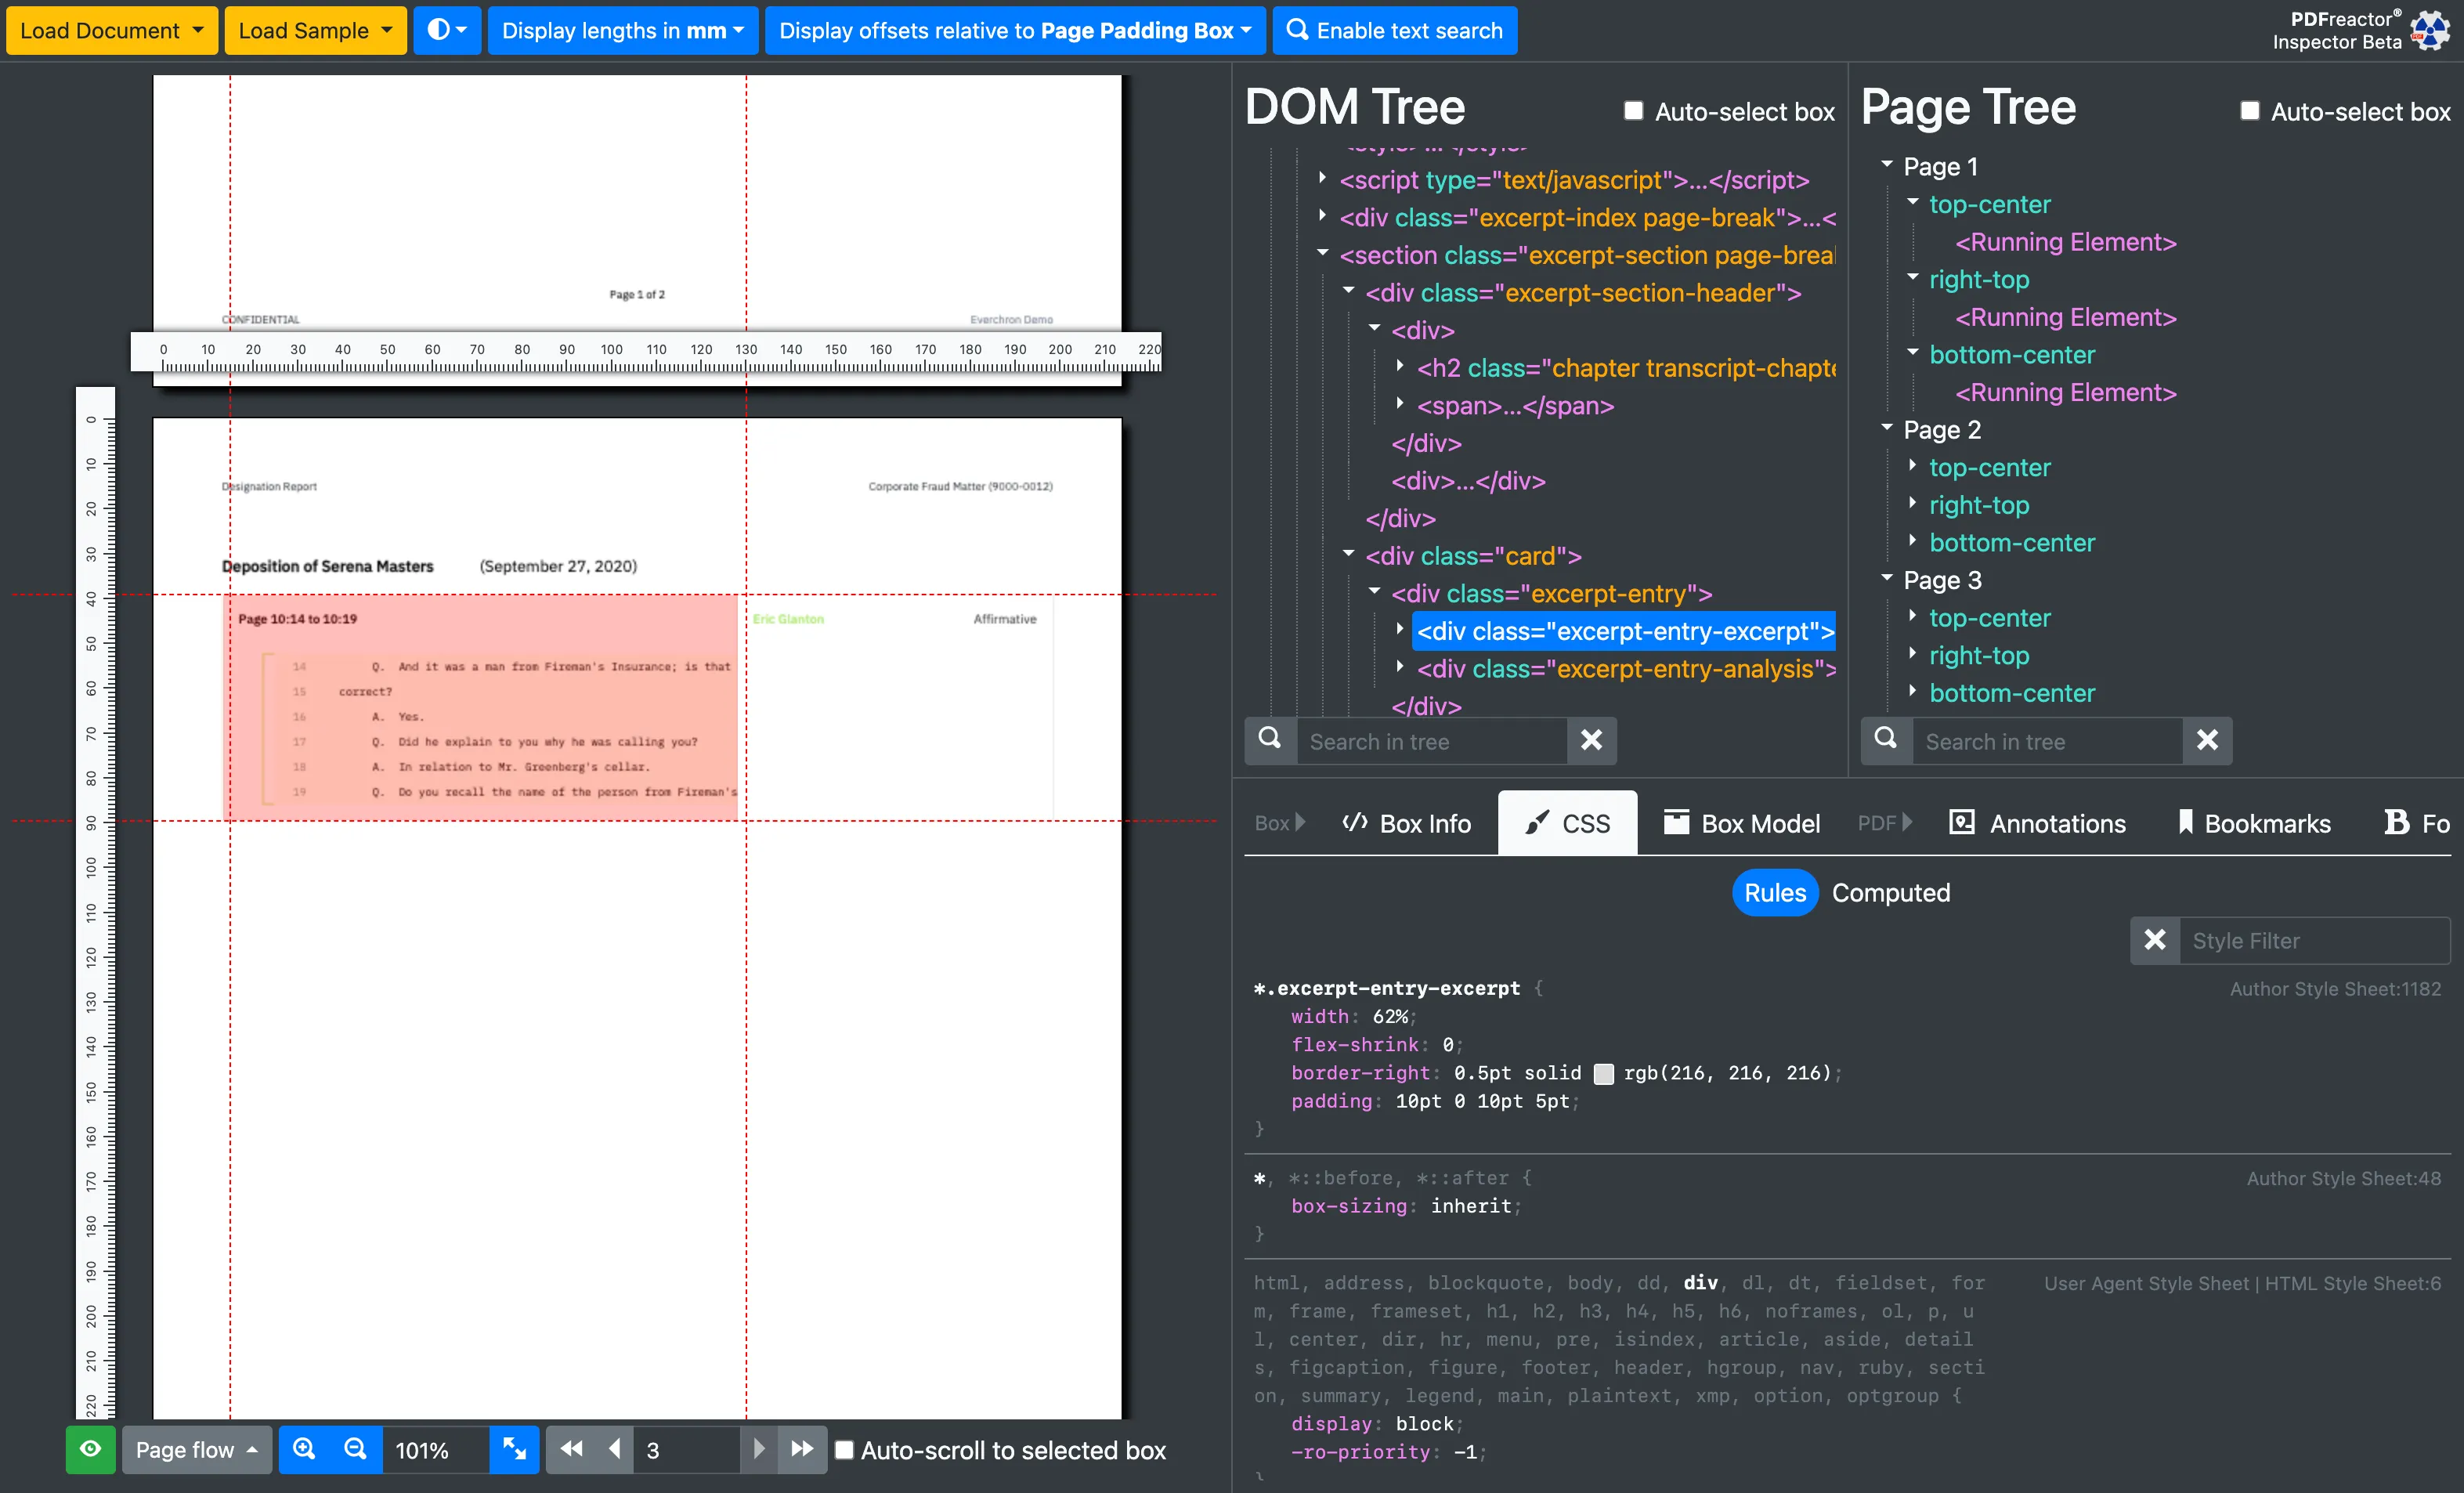
Task: Click Author Style Sheet:1182 source link
Action: (x=2335, y=988)
